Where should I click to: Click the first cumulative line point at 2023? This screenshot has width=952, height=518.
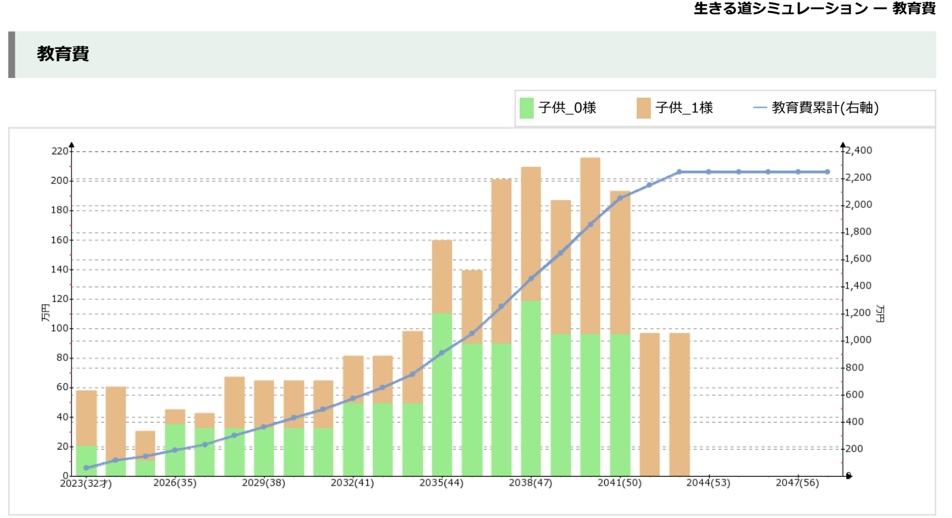(x=86, y=467)
